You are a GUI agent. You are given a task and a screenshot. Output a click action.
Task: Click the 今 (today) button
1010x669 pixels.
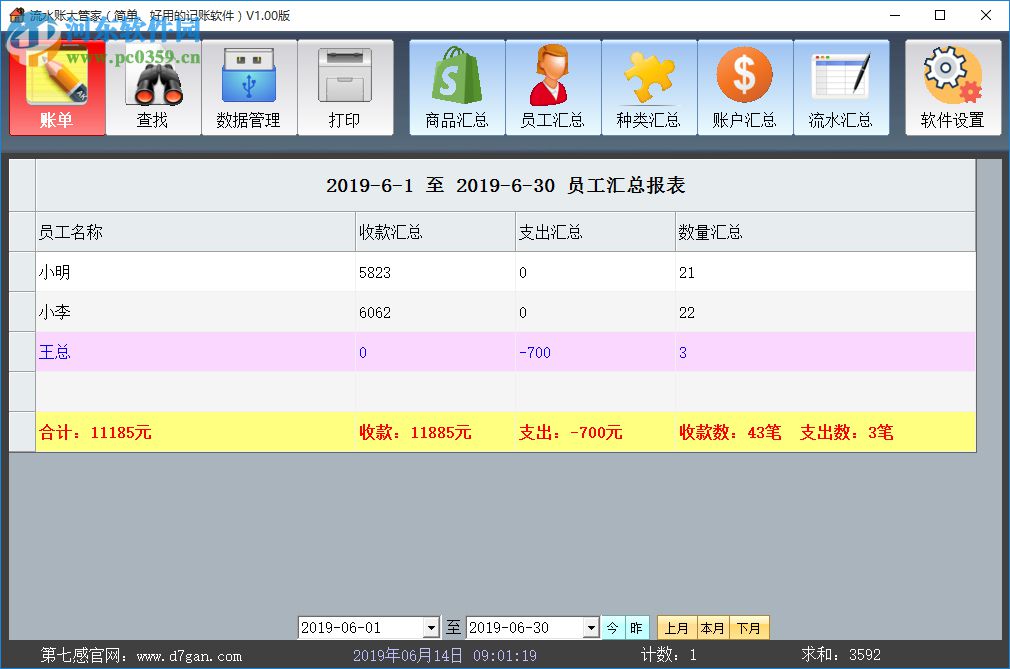612,627
